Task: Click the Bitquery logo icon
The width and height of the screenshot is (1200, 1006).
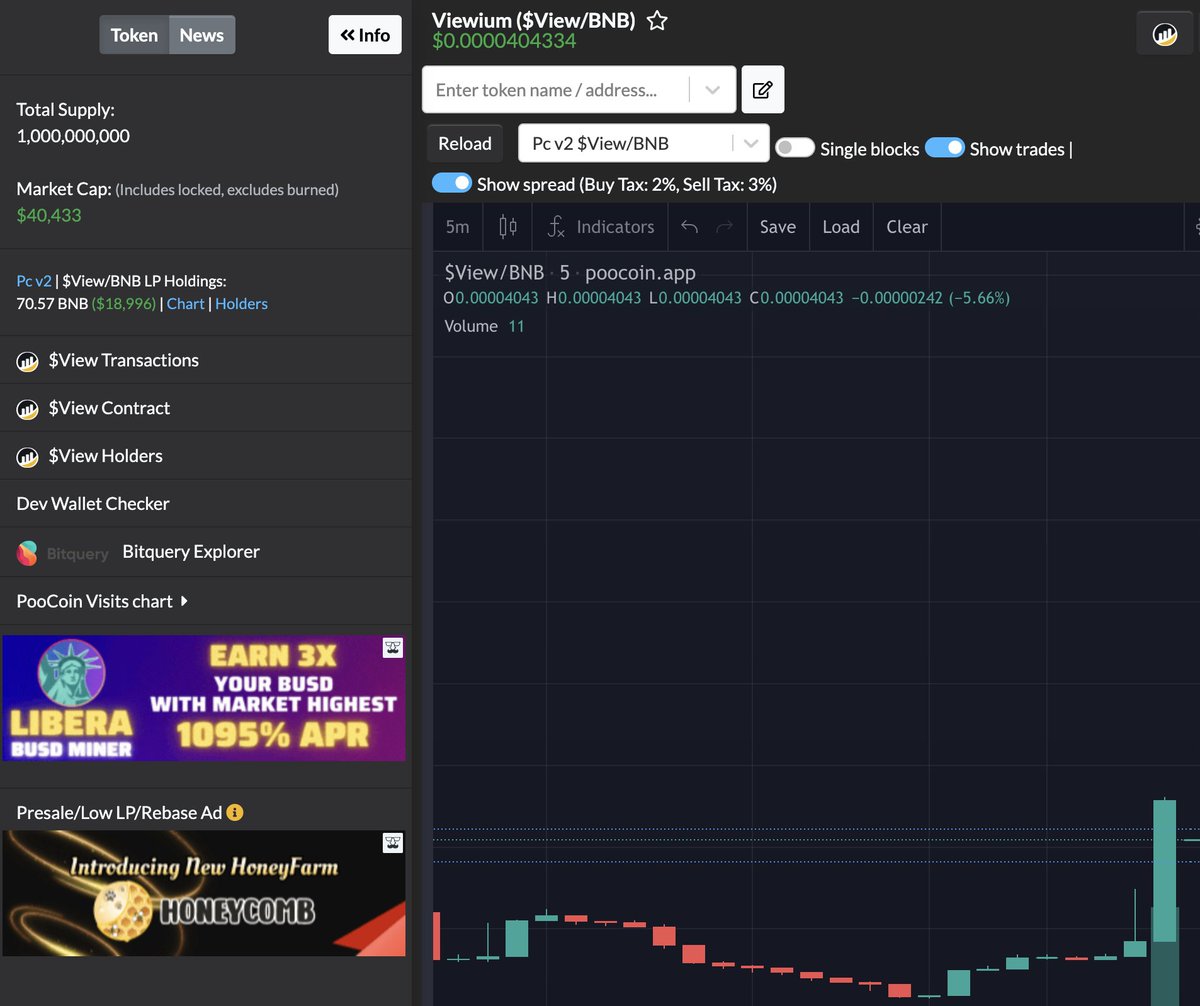Action: pos(27,553)
